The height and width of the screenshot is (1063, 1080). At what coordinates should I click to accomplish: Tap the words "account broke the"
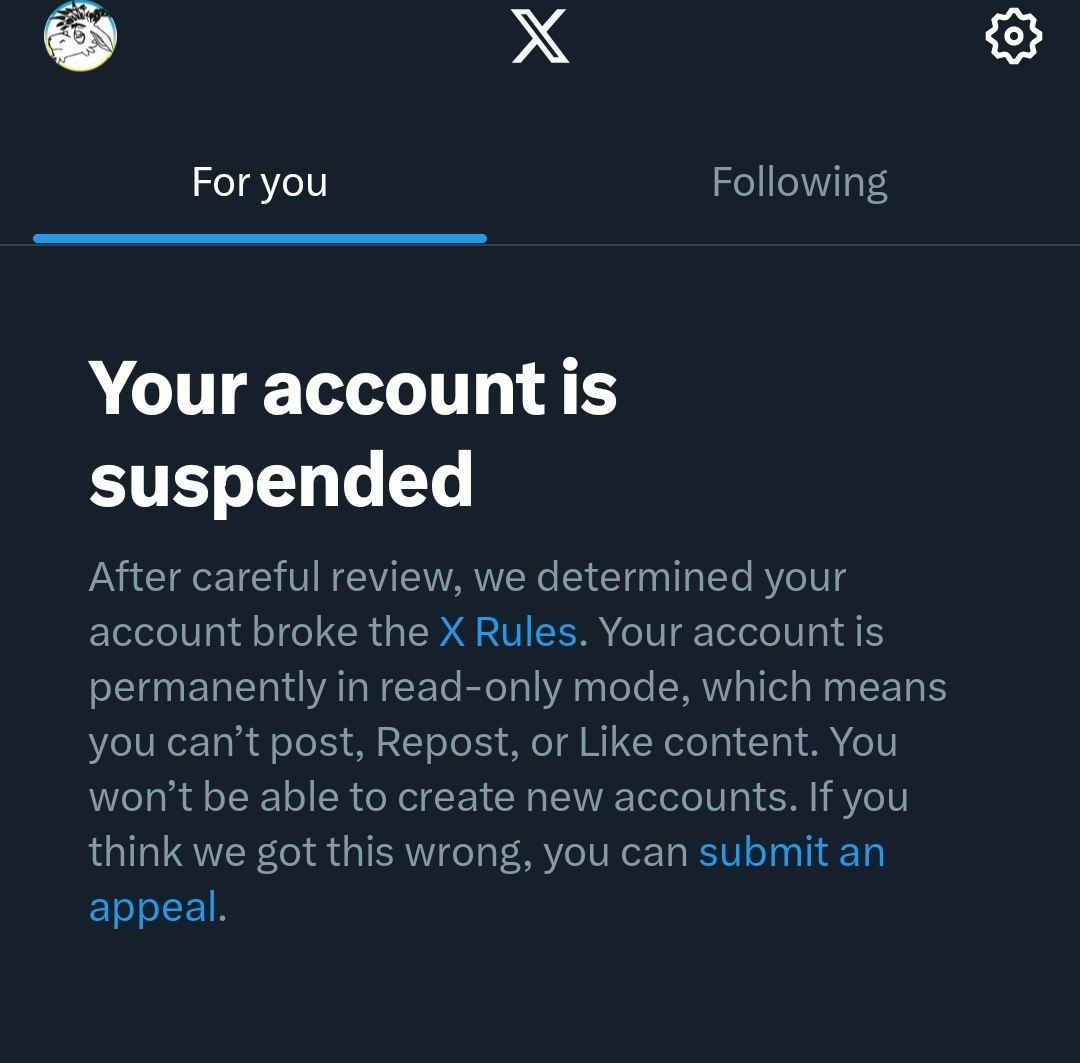click(x=259, y=632)
